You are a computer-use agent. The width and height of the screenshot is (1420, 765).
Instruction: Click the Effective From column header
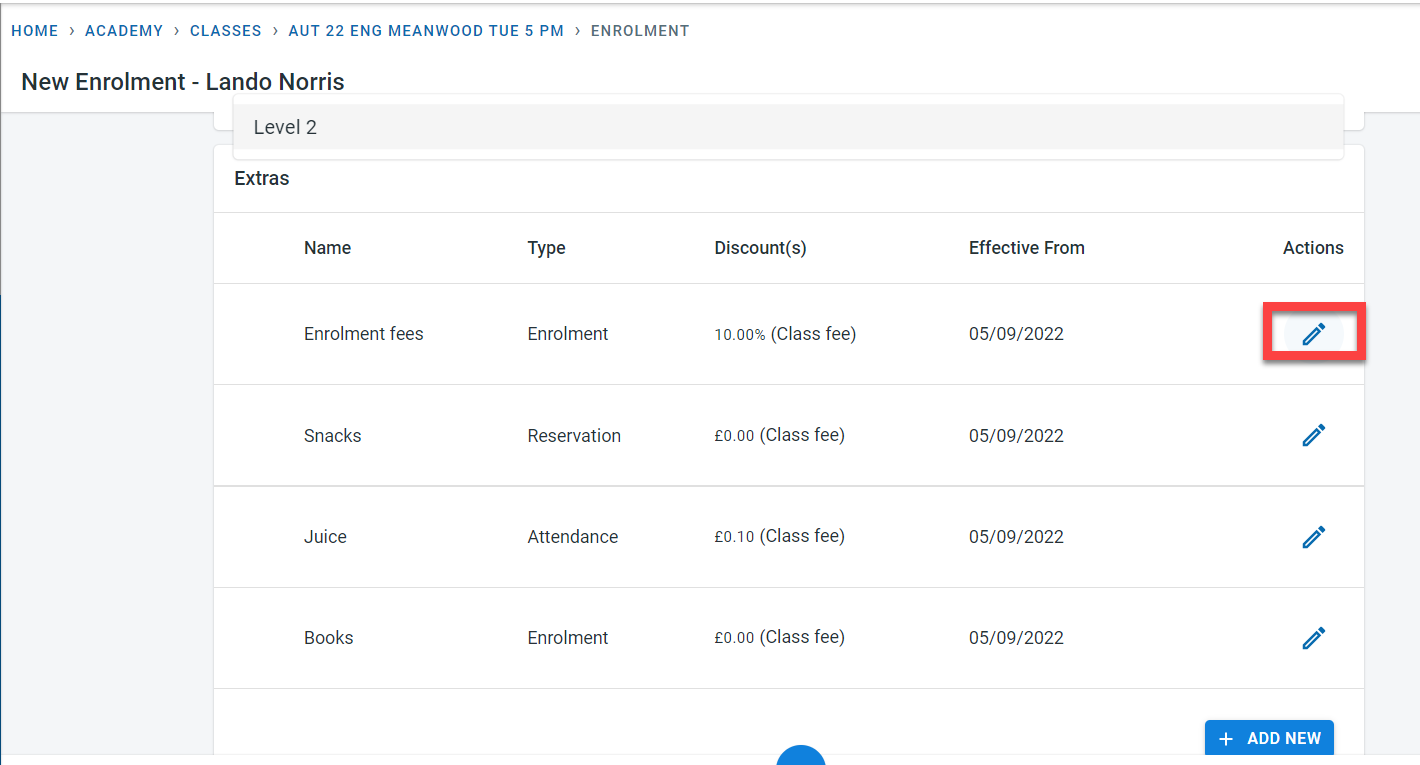(1026, 248)
